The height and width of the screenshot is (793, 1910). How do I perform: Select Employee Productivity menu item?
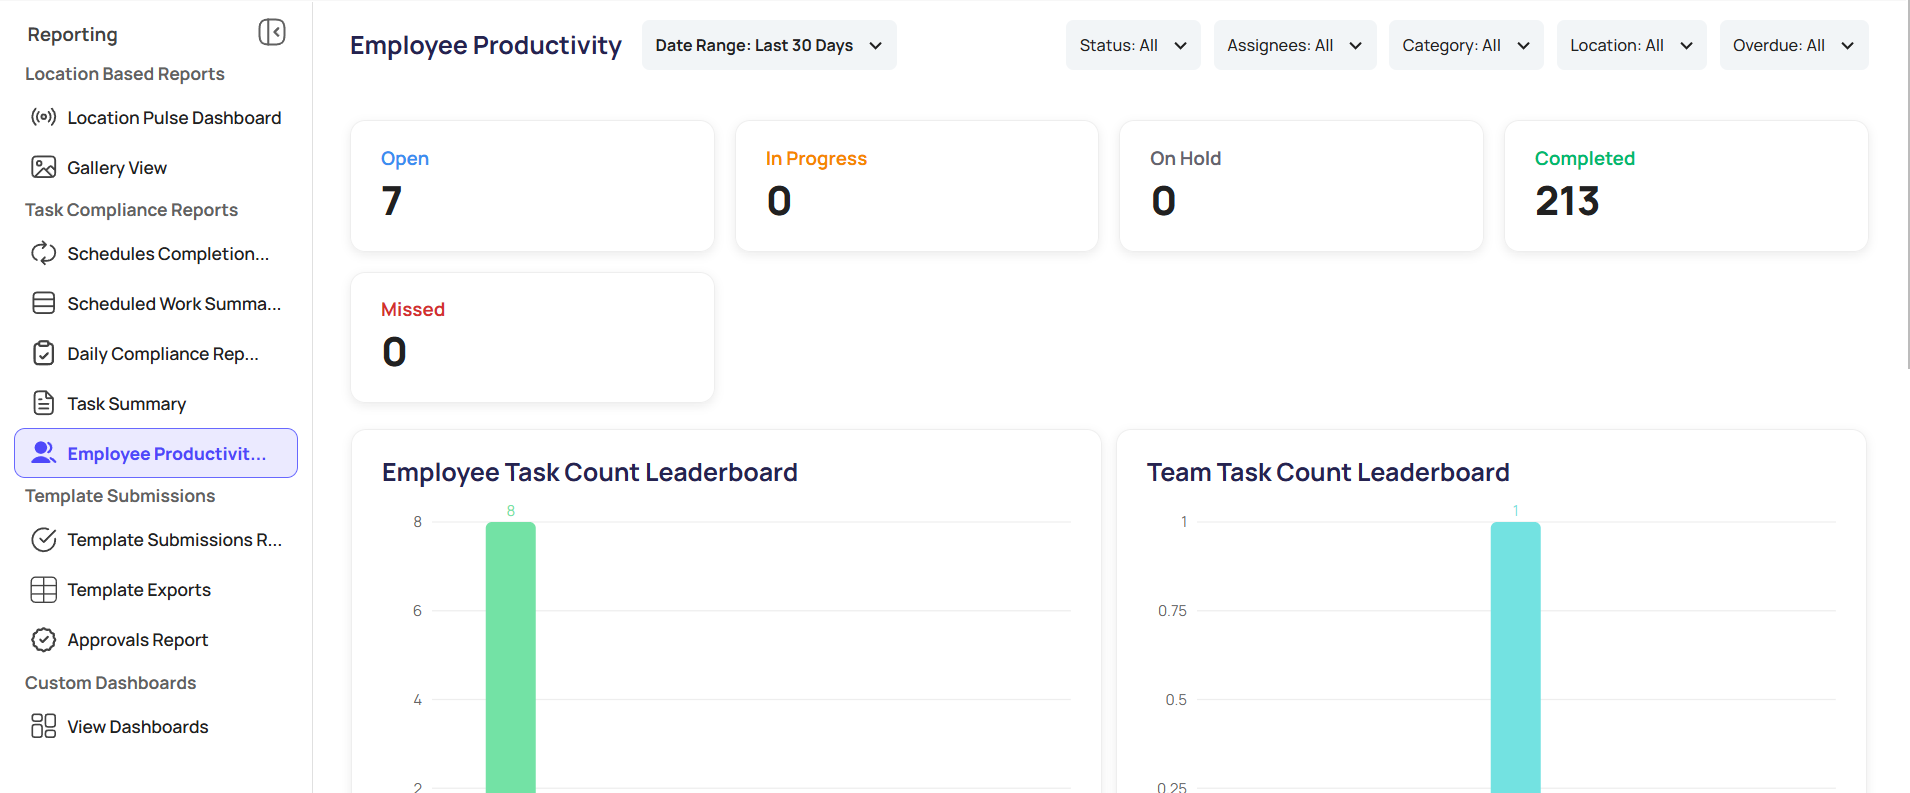pos(156,453)
